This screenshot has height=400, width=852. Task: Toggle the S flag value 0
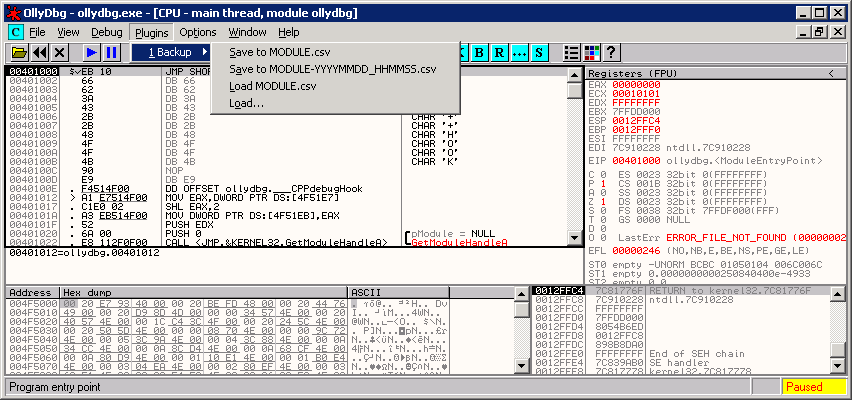605,211
